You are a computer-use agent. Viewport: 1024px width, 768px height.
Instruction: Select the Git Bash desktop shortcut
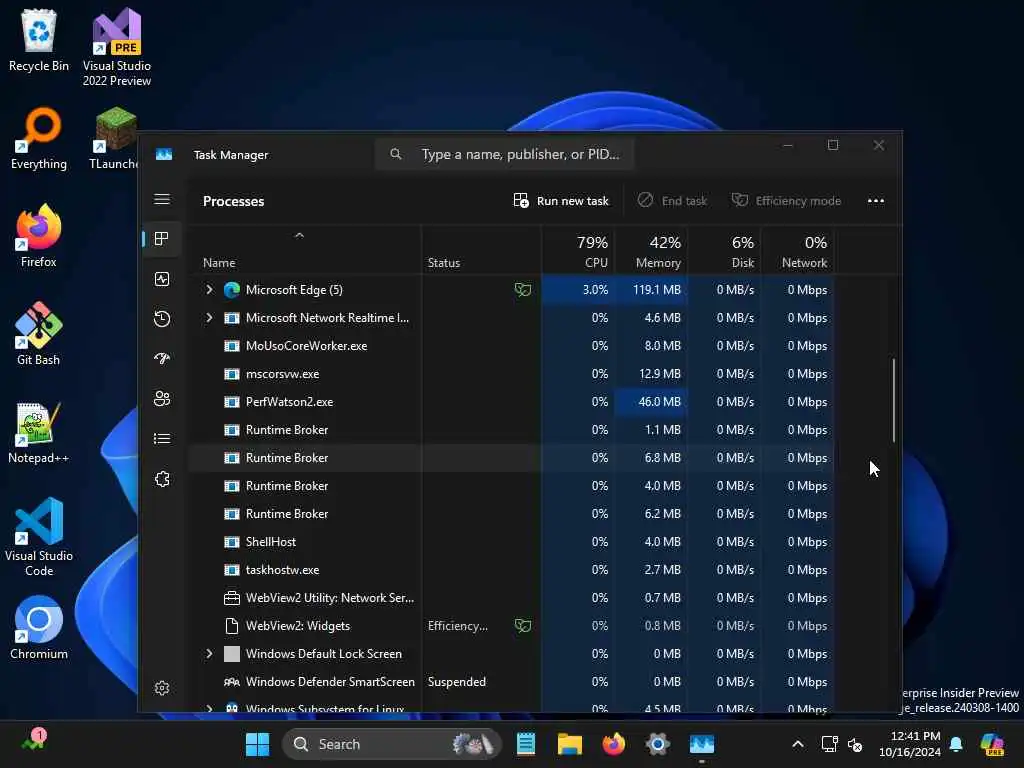pyautogui.click(x=39, y=334)
